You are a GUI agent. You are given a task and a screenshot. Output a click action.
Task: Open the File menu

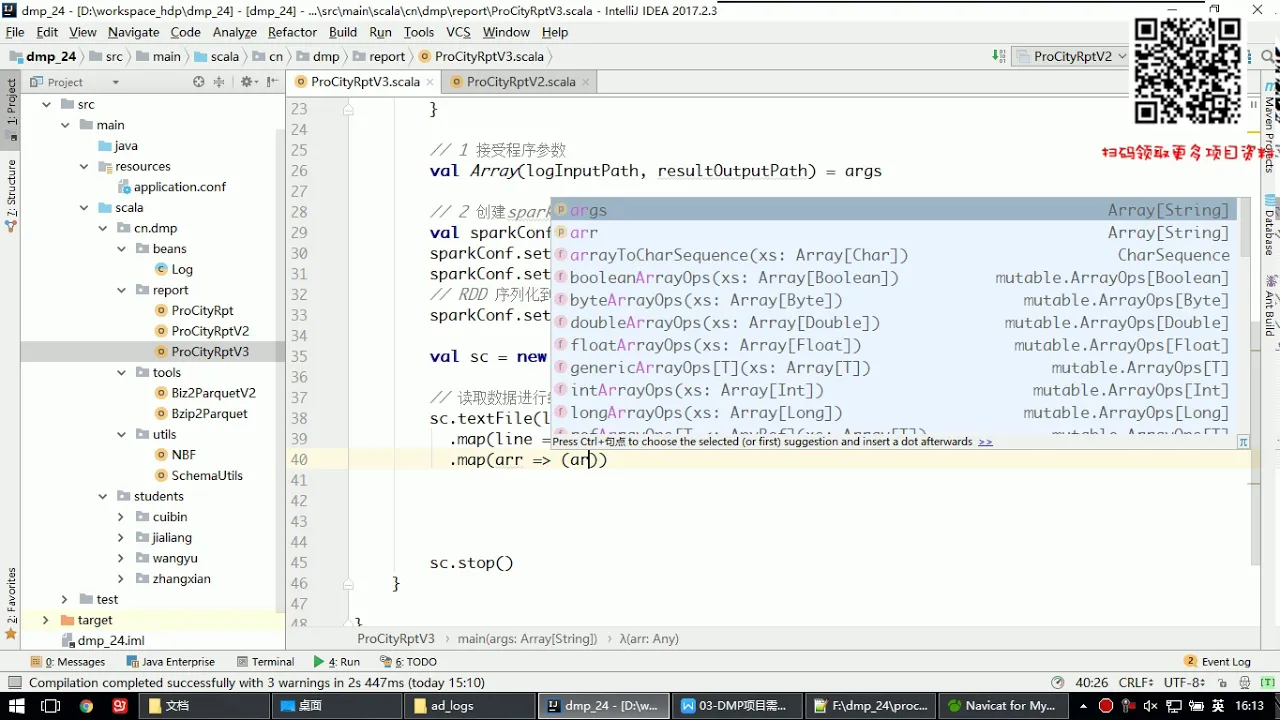(x=15, y=32)
